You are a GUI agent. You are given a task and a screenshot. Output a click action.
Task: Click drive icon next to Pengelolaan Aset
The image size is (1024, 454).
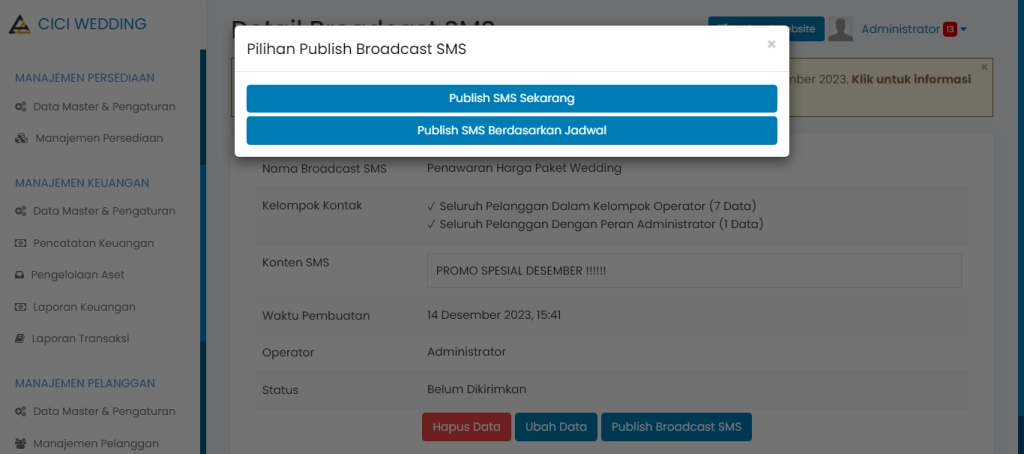[x=20, y=275]
